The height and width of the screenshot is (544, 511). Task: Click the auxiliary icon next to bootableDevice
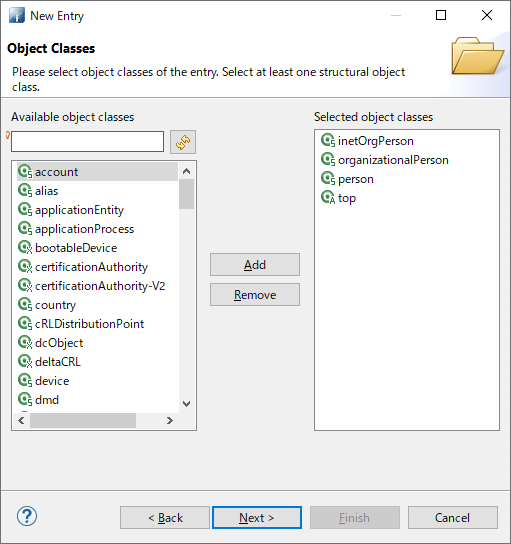25,247
